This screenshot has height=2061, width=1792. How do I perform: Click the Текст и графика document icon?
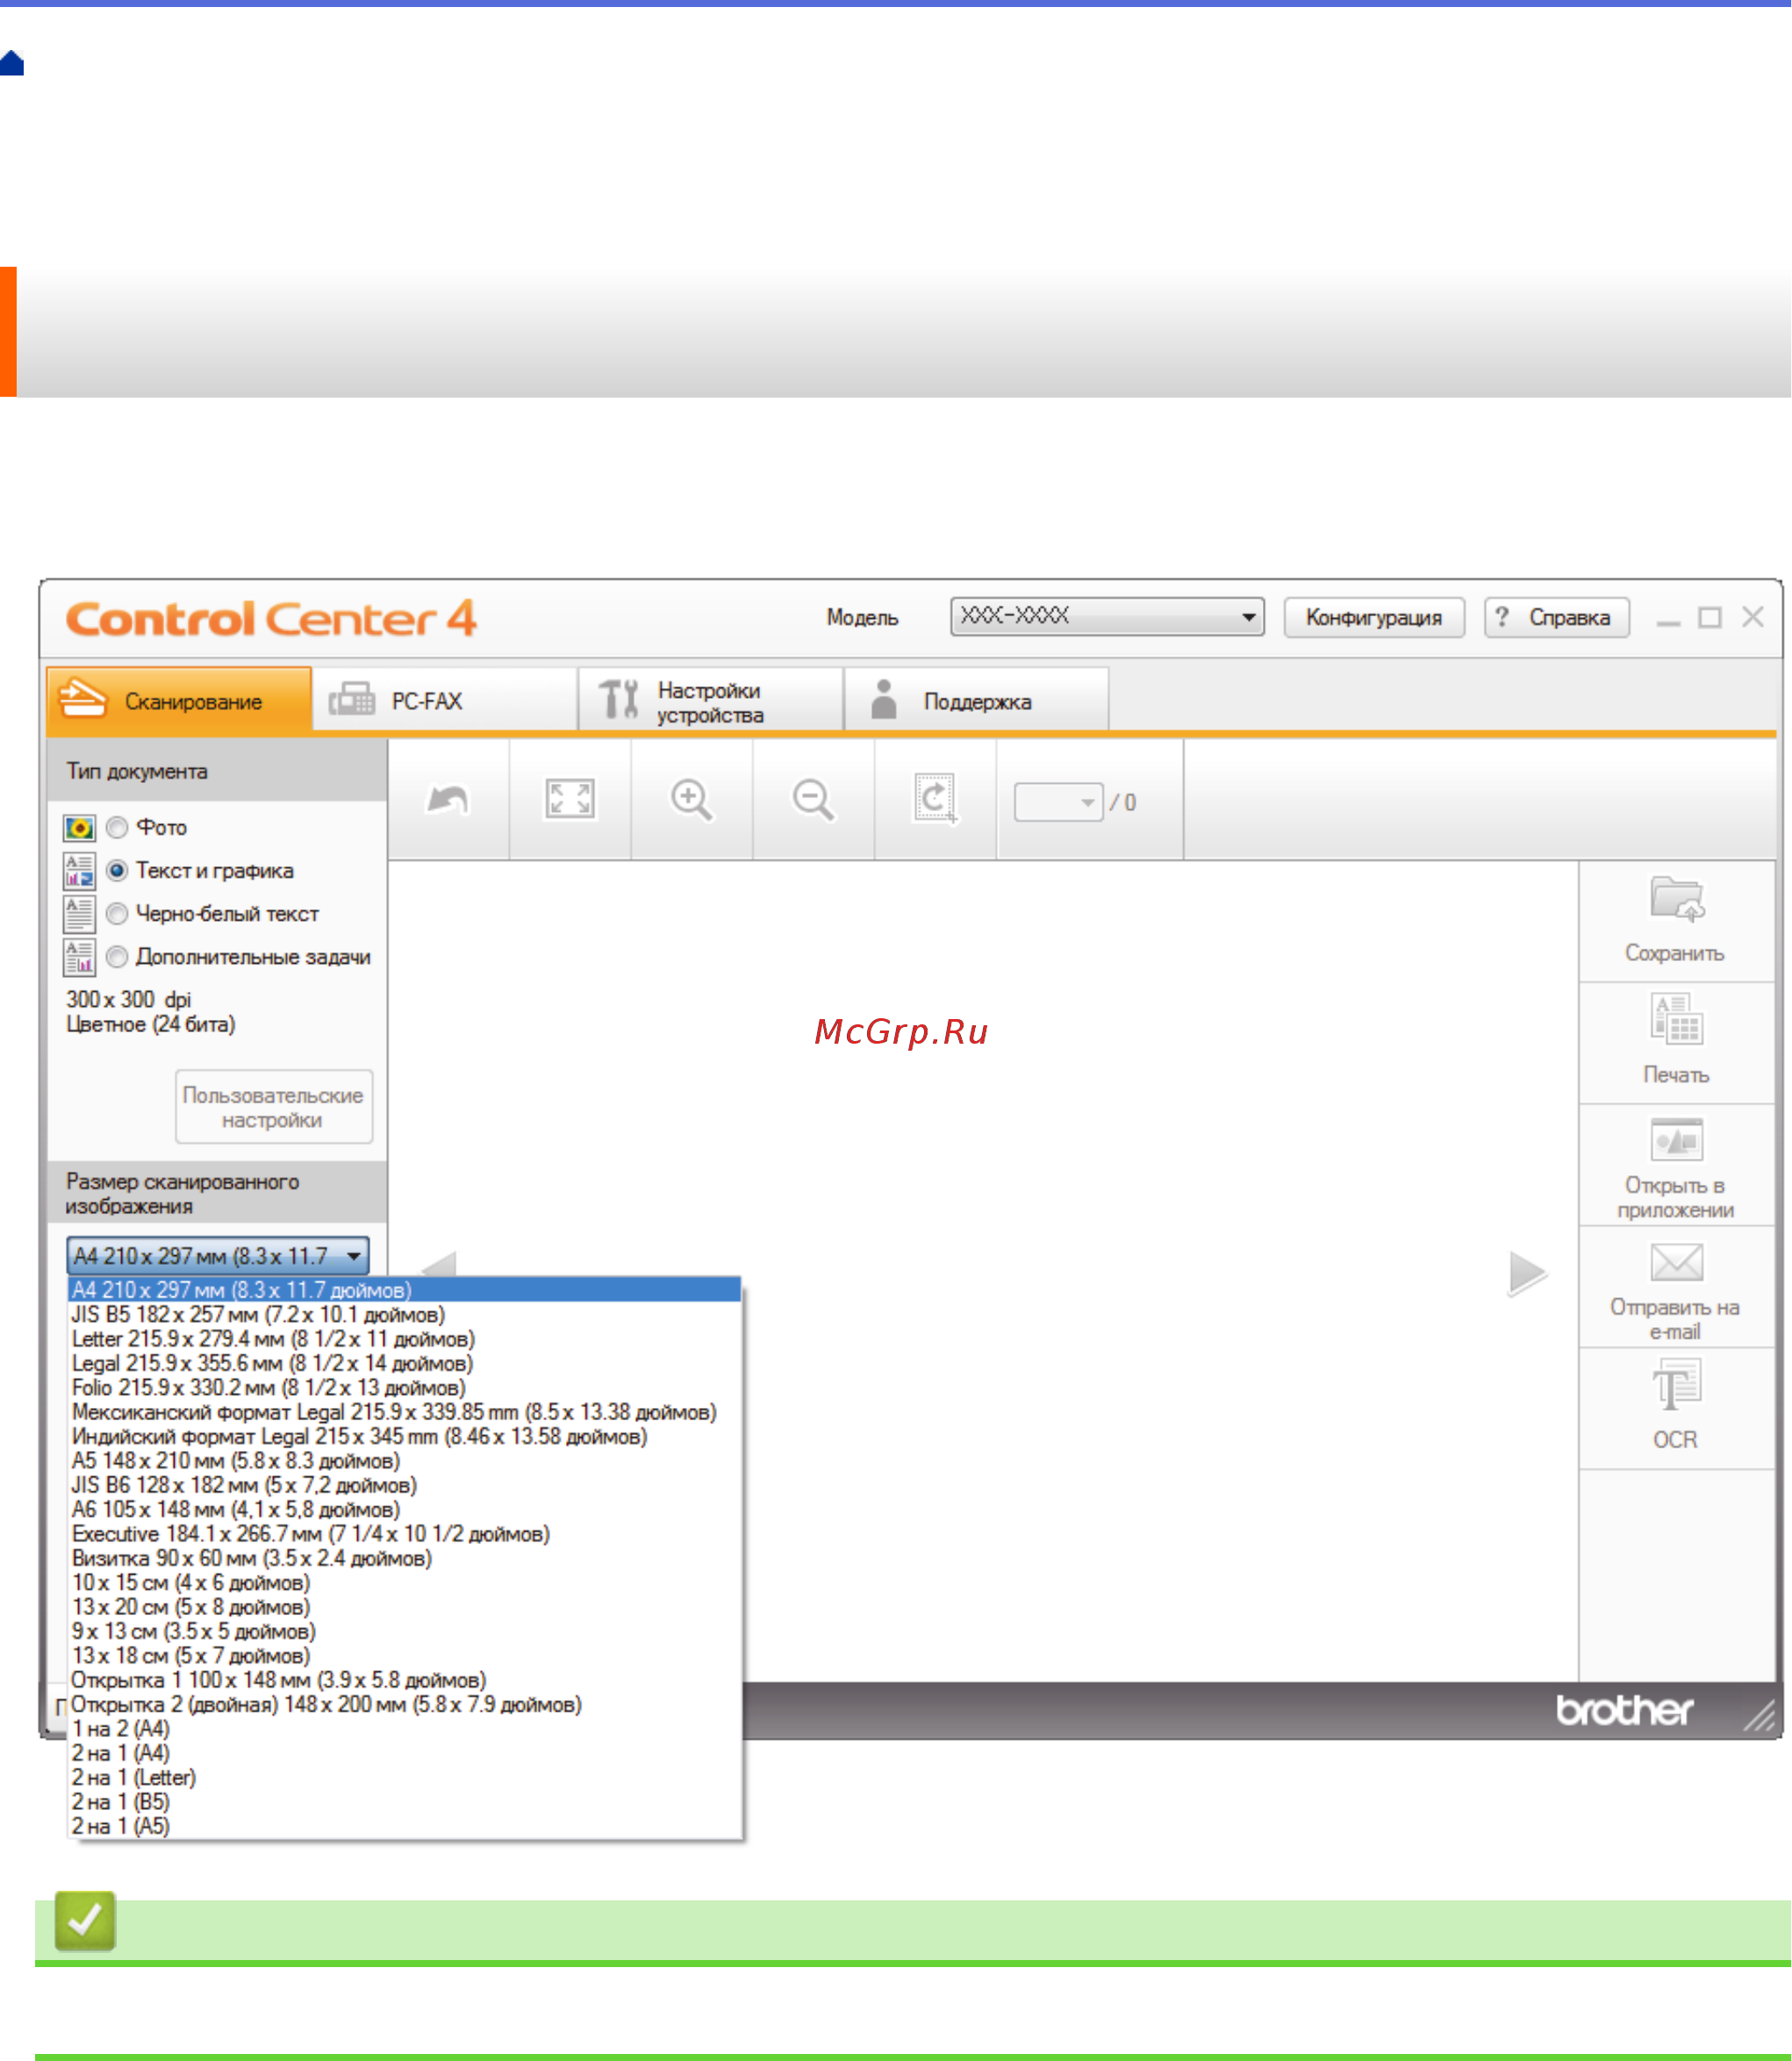[79, 871]
